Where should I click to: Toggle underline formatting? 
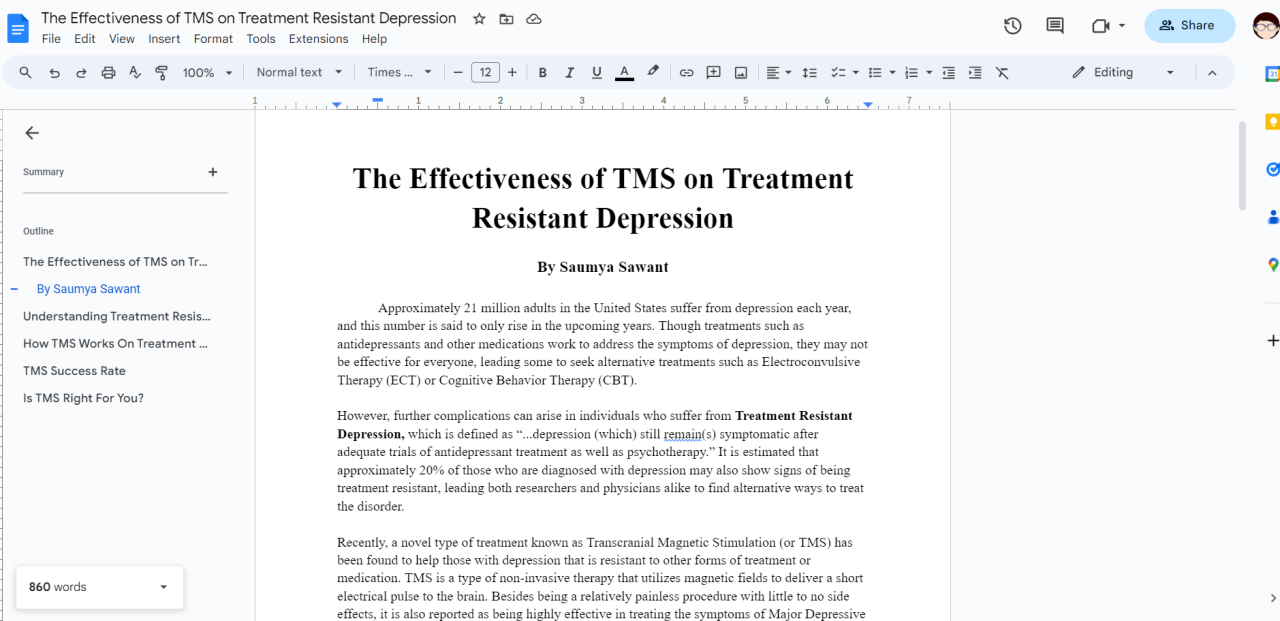point(597,73)
